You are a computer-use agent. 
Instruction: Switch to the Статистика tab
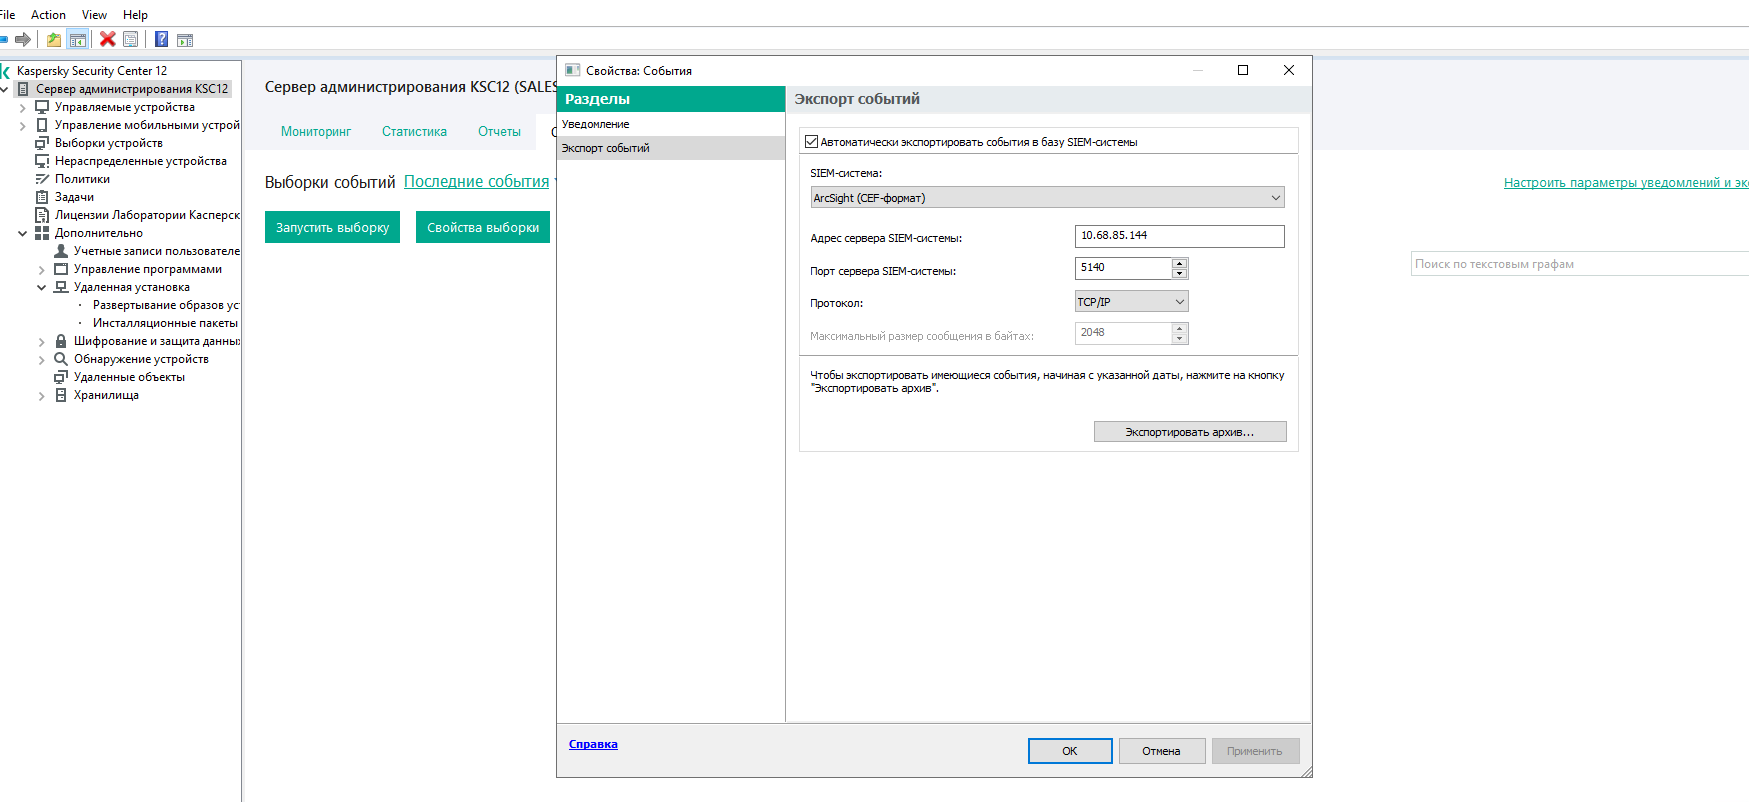click(x=414, y=132)
